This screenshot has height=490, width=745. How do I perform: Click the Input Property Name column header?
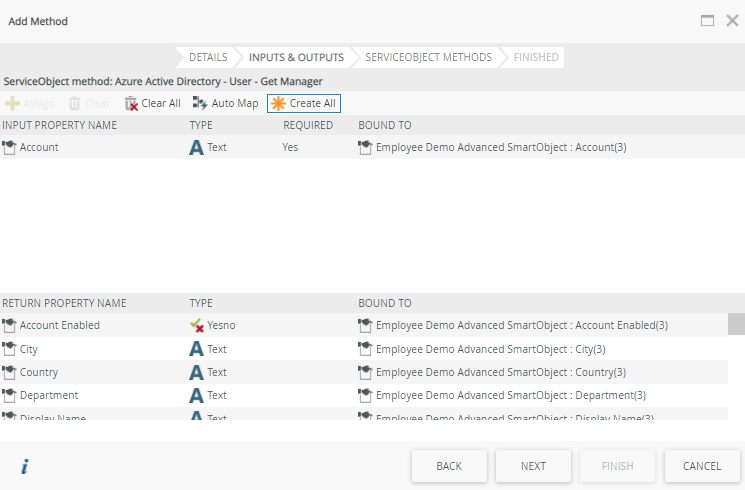60,125
